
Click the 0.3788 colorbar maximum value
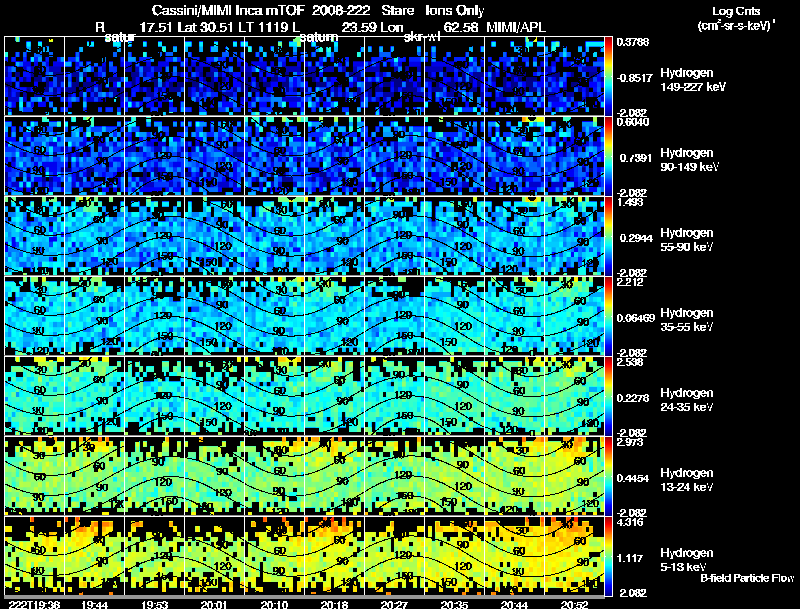click(633, 42)
